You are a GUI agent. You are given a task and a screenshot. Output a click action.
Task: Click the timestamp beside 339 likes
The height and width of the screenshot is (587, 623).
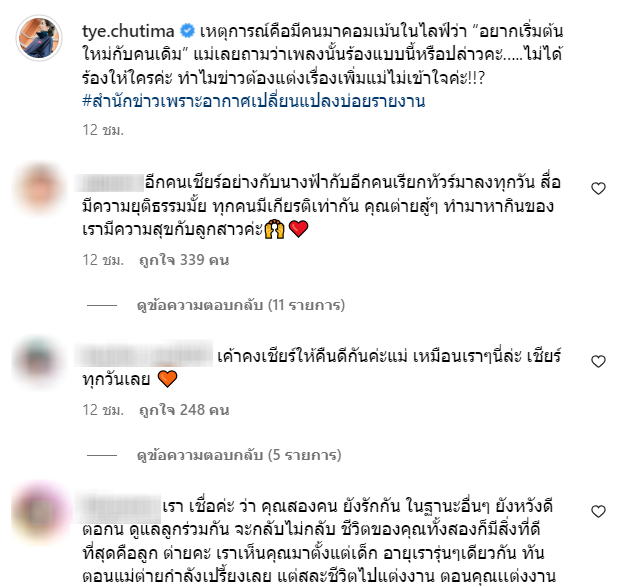(x=103, y=260)
